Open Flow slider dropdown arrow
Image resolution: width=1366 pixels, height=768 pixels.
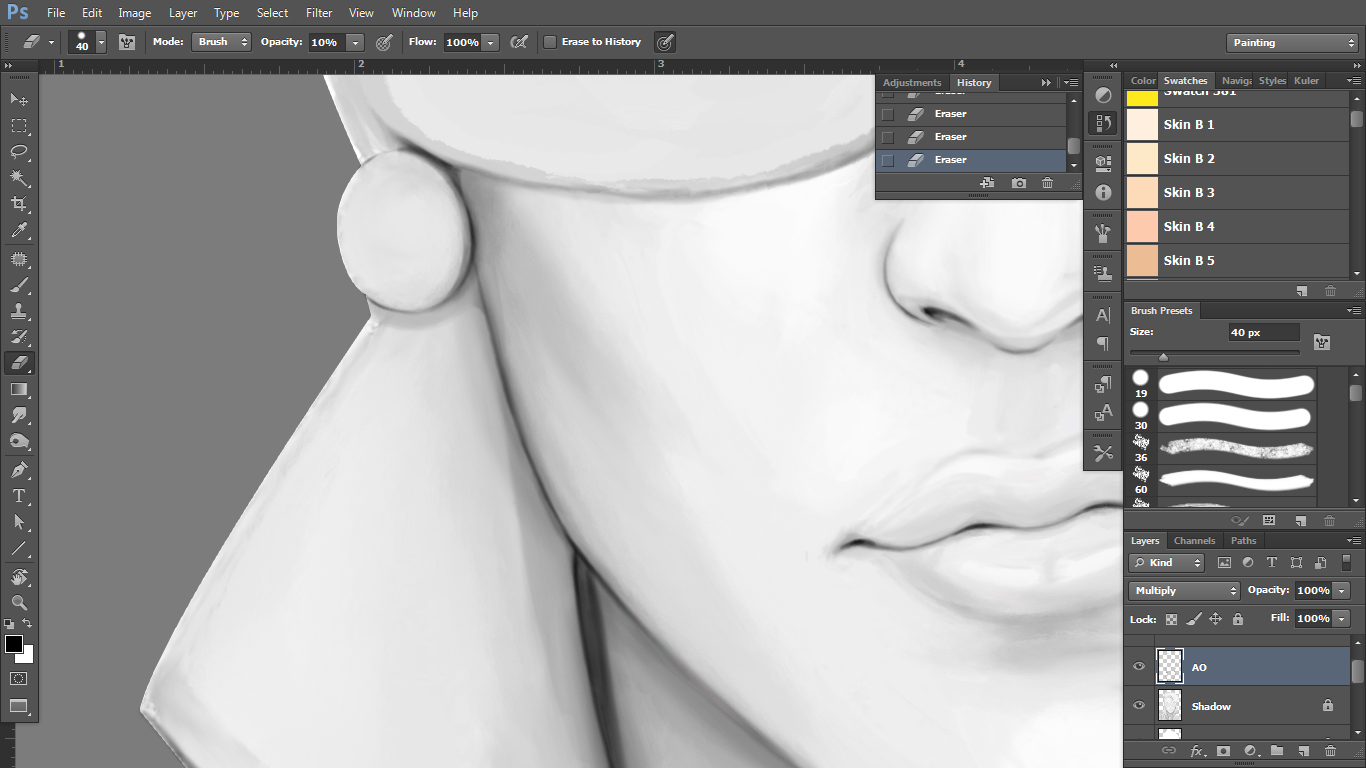(491, 42)
